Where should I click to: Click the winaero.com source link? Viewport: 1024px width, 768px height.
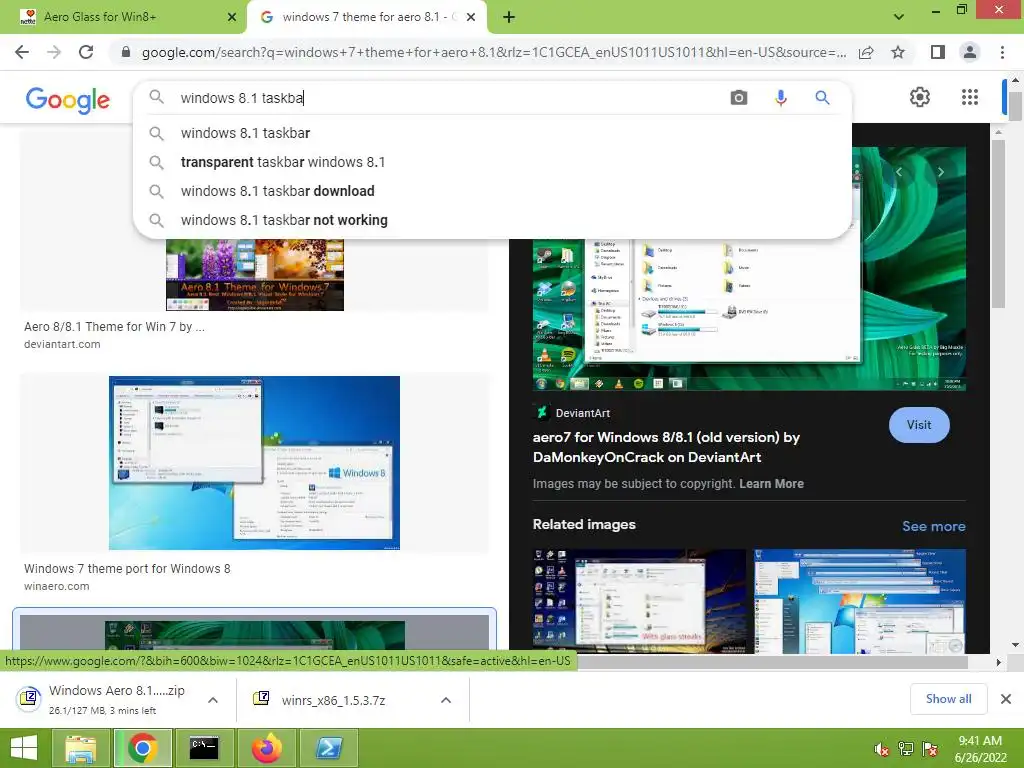point(57,586)
